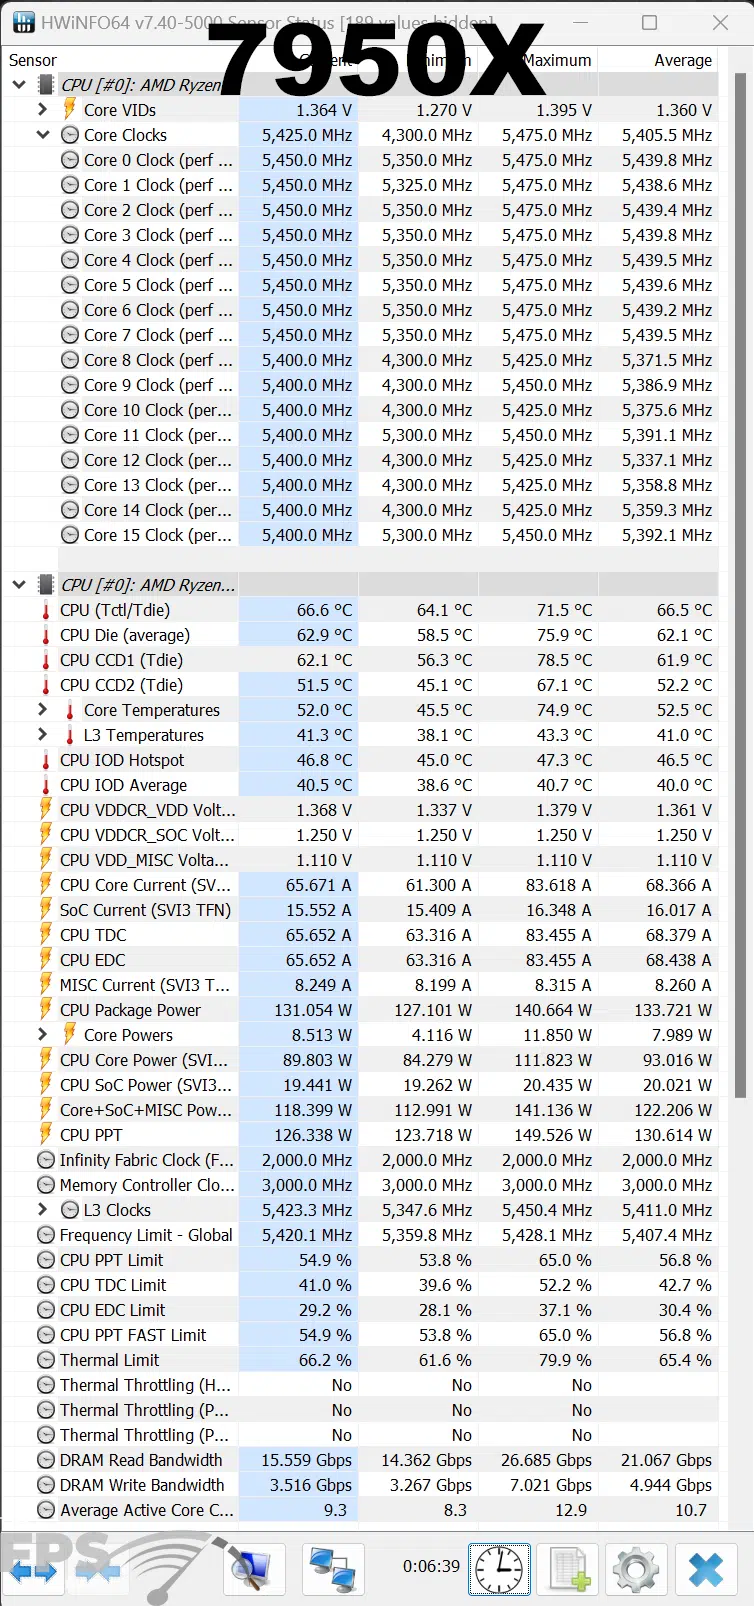Click the 1.395 V maximum Core VIDs value
The image size is (754, 1606).
click(564, 110)
